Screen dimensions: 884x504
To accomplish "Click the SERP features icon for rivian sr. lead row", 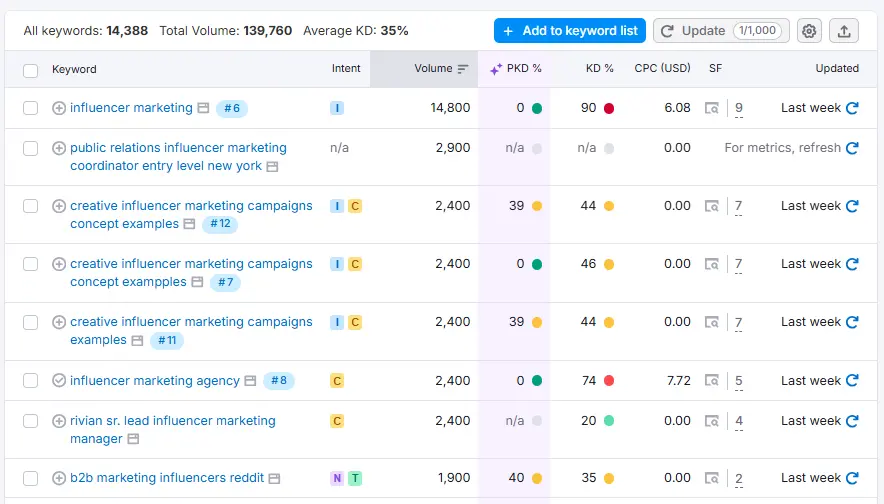I will point(712,421).
